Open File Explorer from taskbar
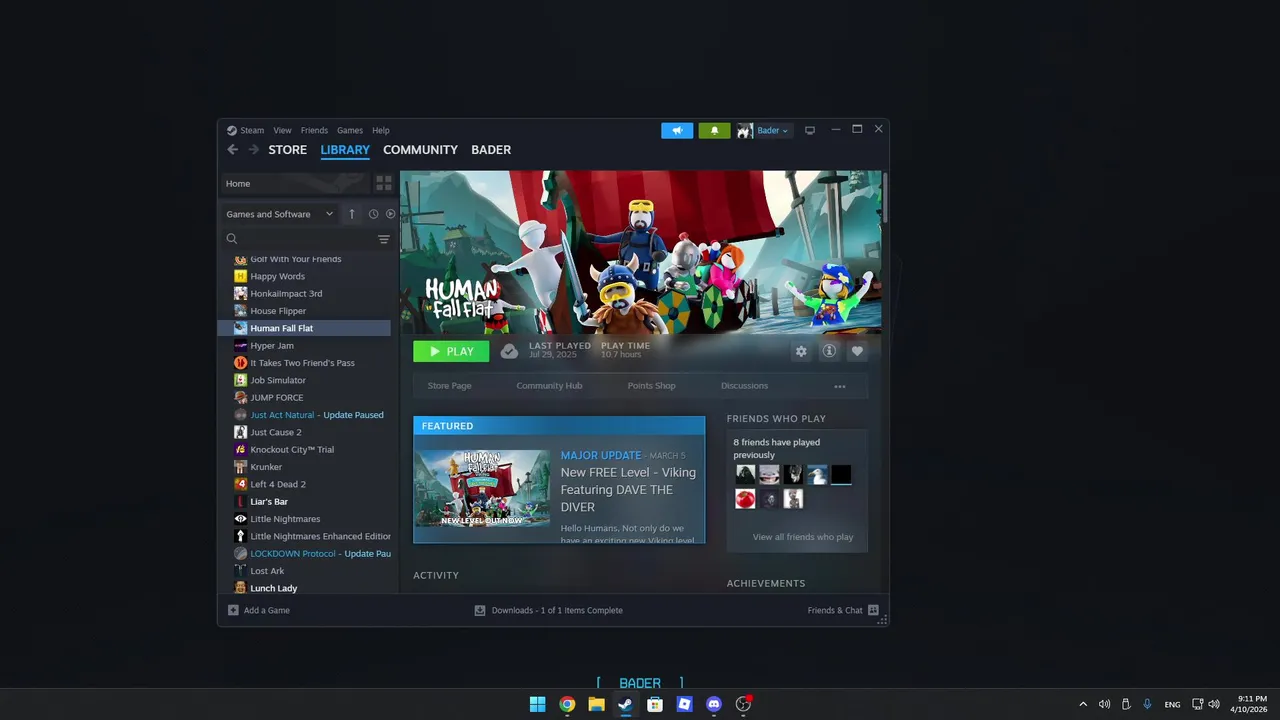This screenshot has width=1280, height=720. [x=596, y=704]
